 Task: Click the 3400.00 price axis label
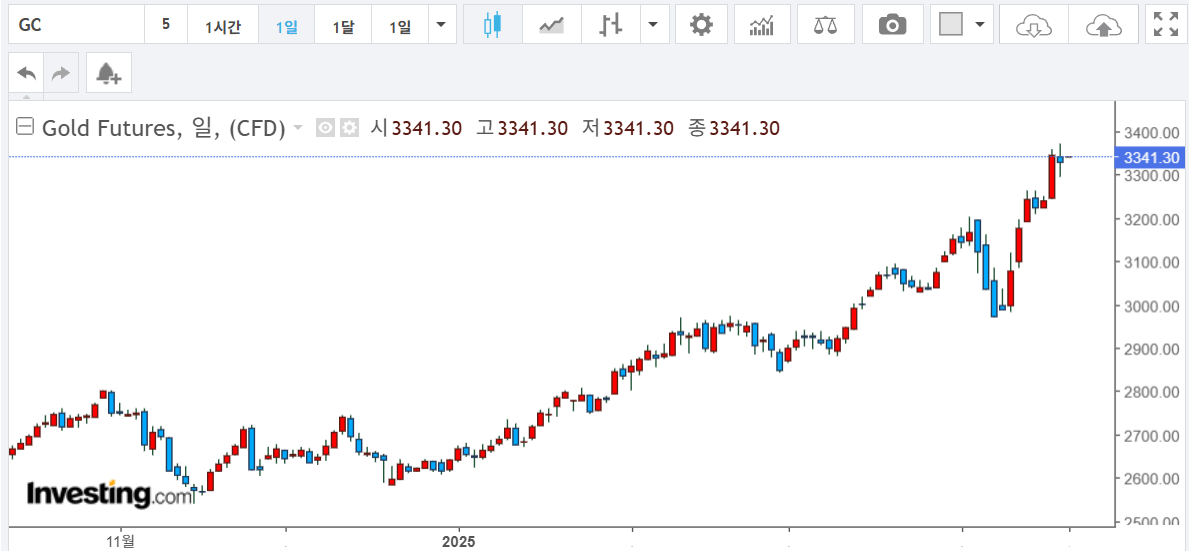(1152, 133)
